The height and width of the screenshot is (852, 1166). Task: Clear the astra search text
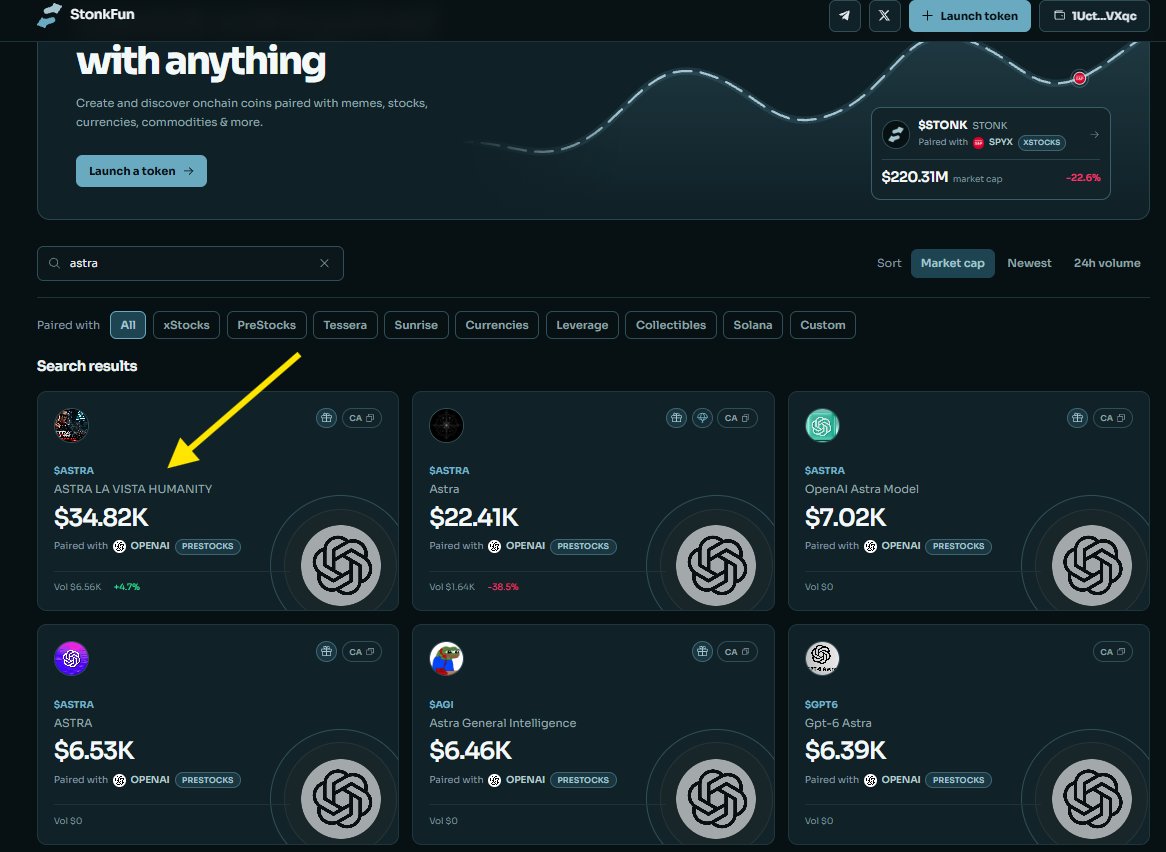(x=324, y=263)
